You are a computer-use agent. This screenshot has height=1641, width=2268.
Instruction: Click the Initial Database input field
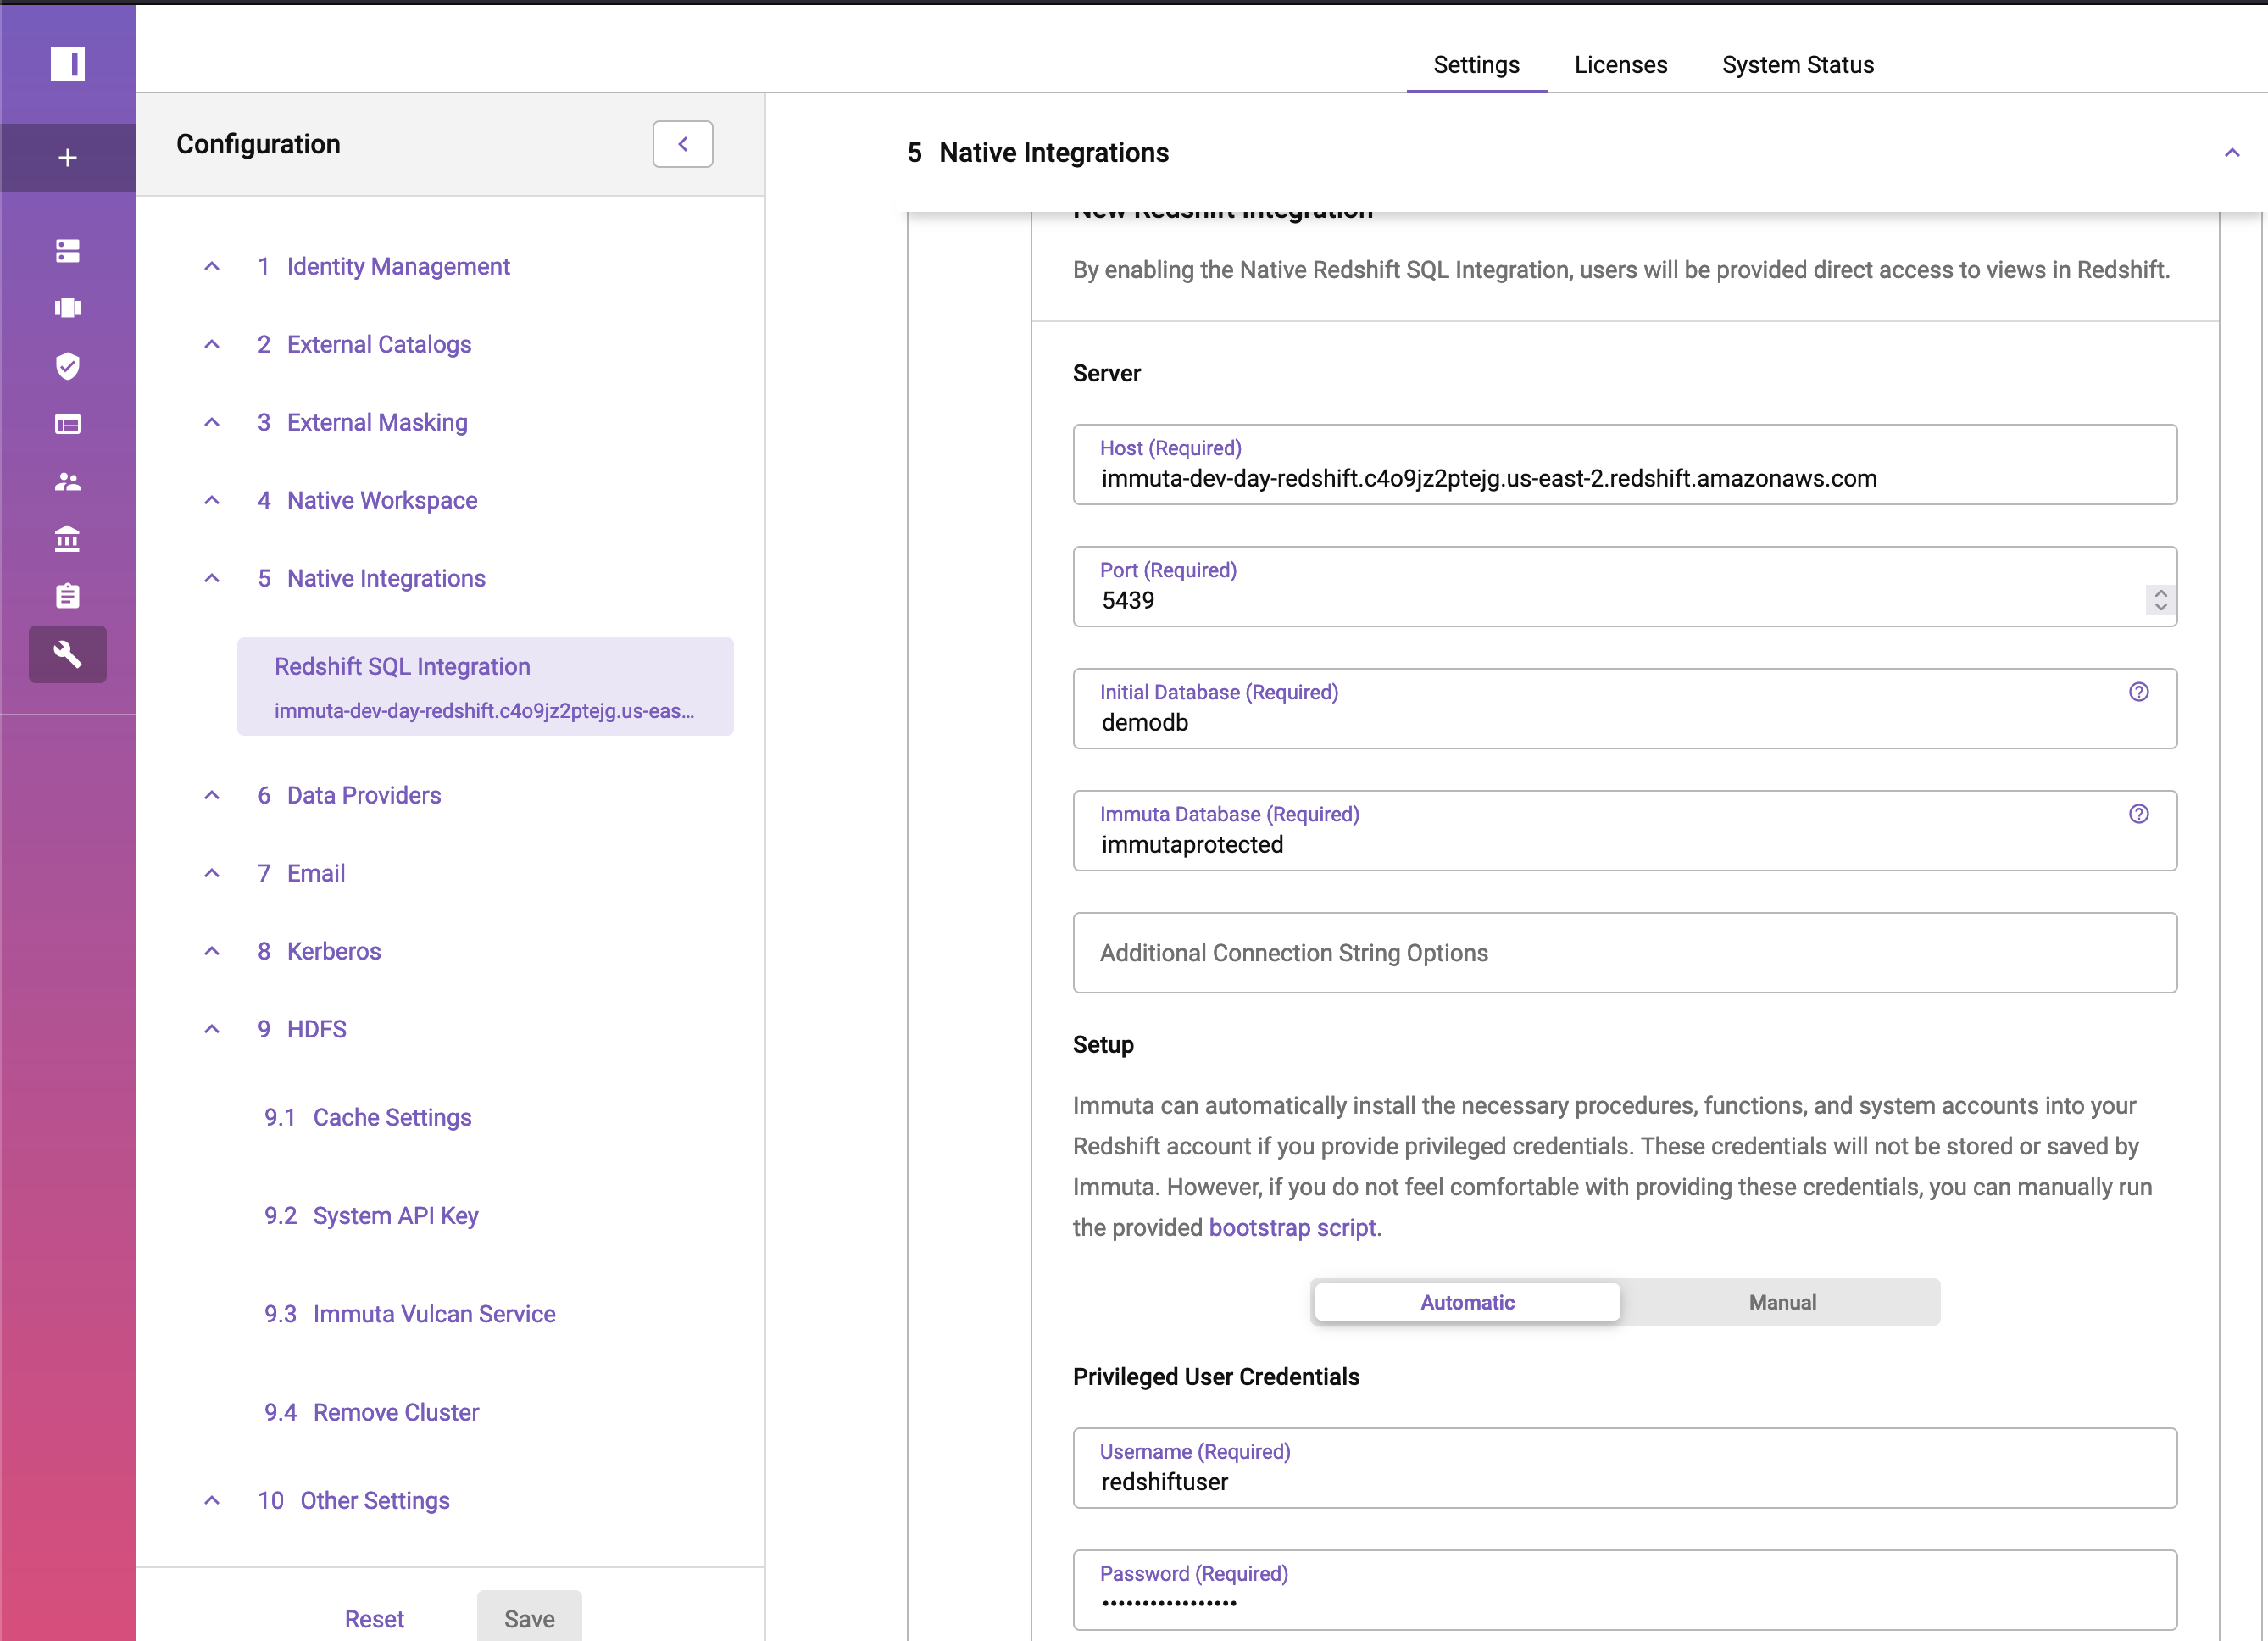point(1625,709)
